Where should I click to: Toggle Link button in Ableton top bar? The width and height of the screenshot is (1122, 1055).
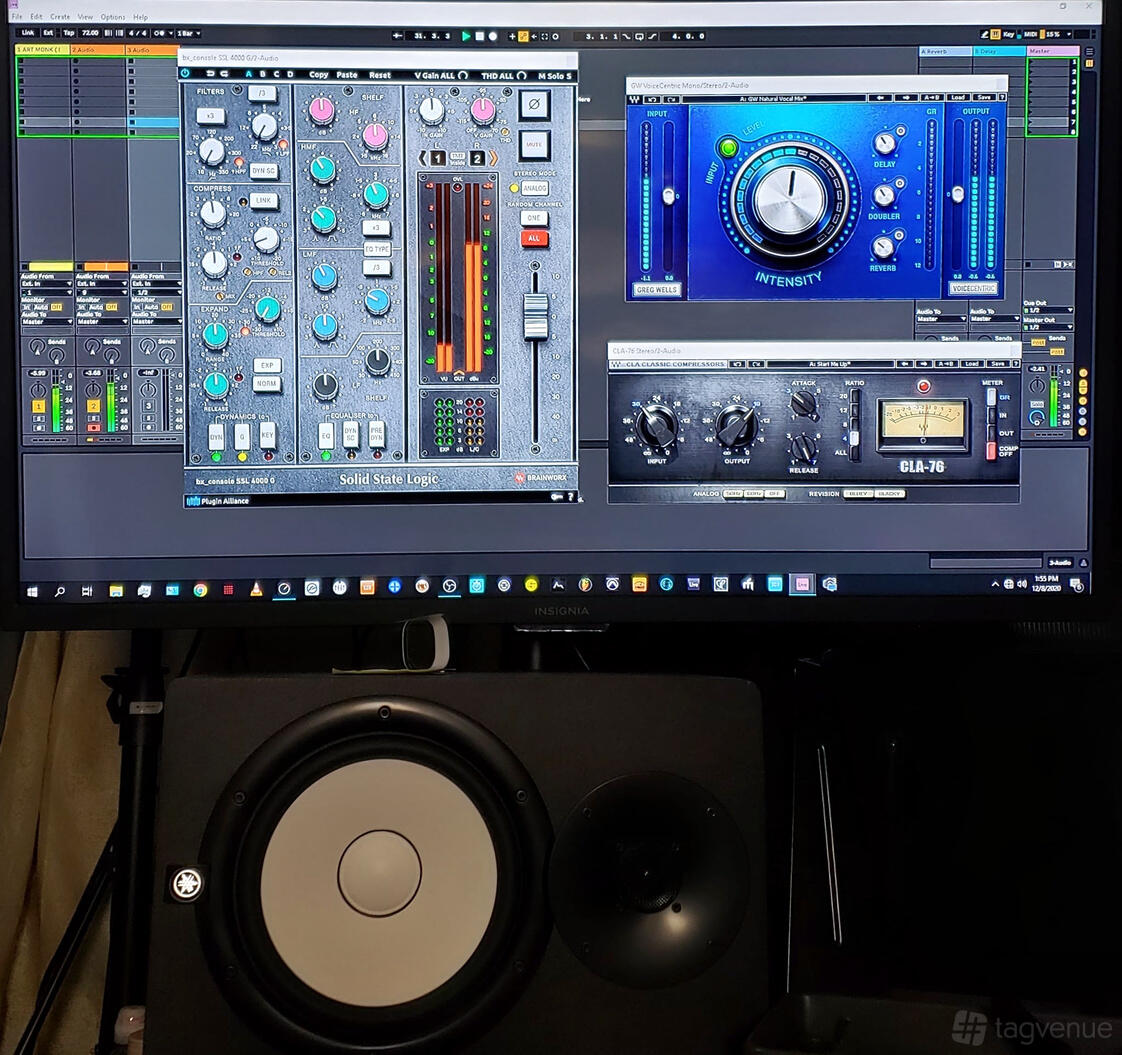[28, 33]
